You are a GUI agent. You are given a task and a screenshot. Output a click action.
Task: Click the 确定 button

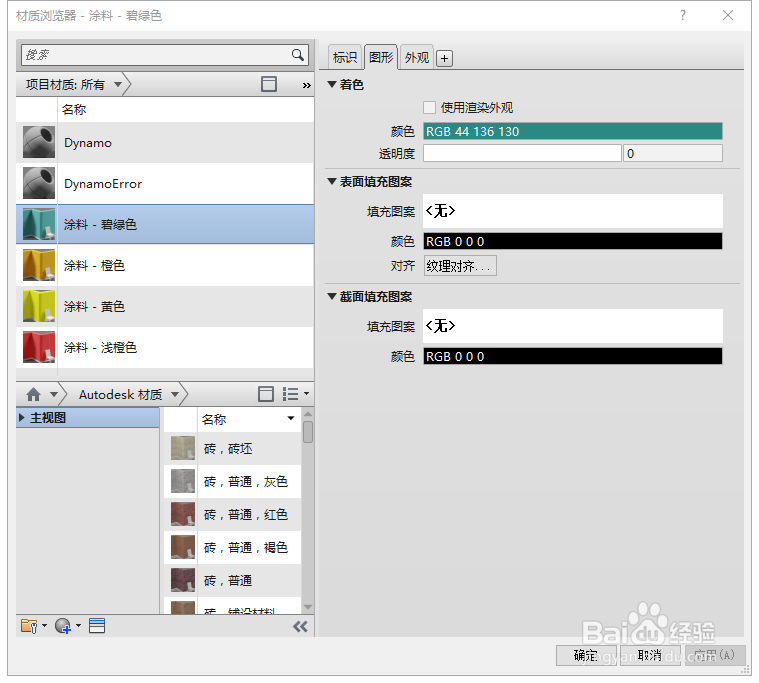[586, 655]
